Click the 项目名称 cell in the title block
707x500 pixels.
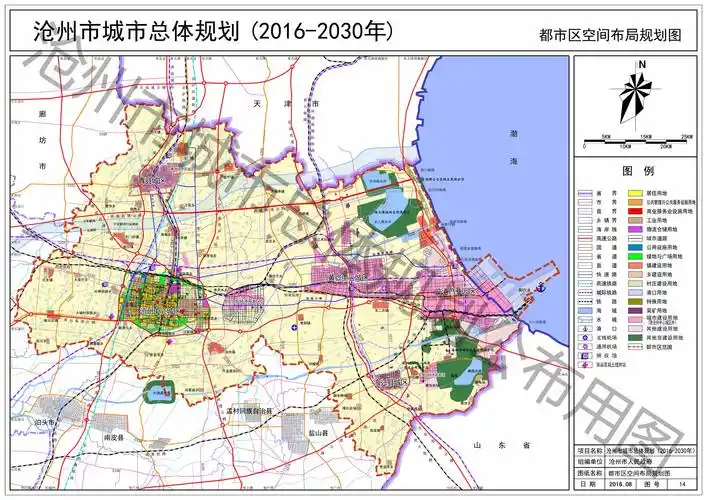(590, 450)
